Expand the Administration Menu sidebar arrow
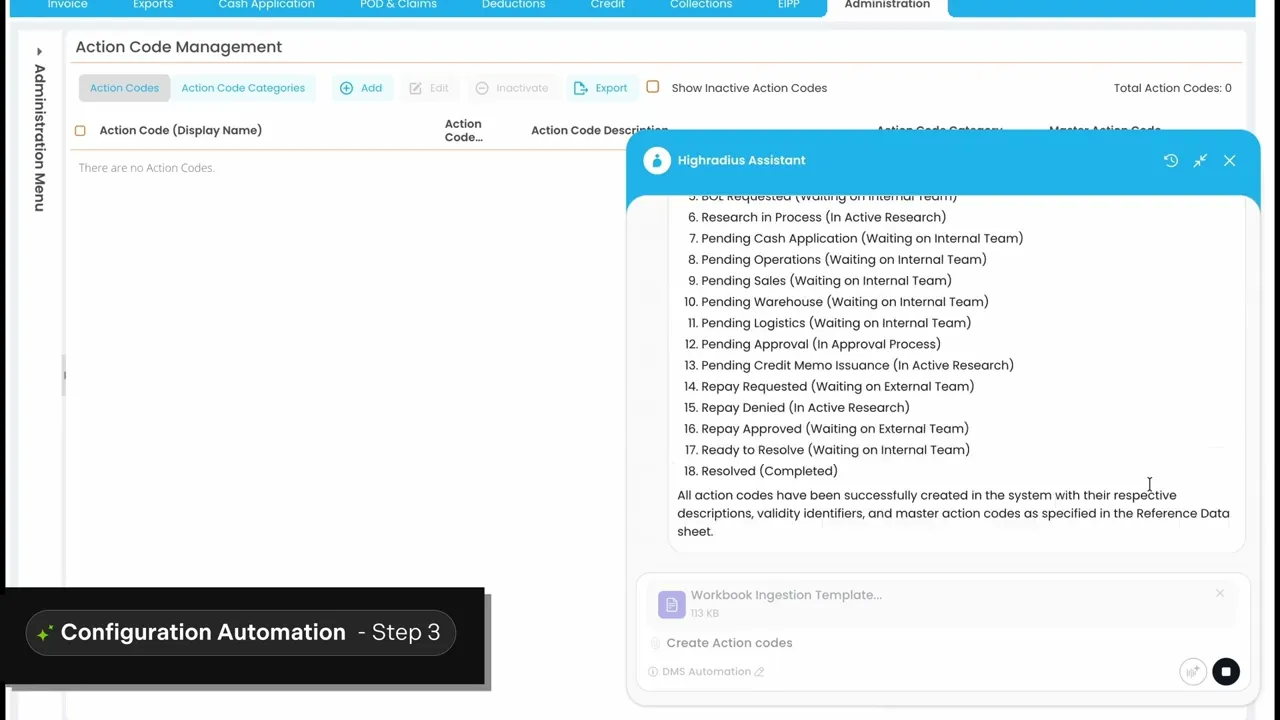 pyautogui.click(x=39, y=52)
